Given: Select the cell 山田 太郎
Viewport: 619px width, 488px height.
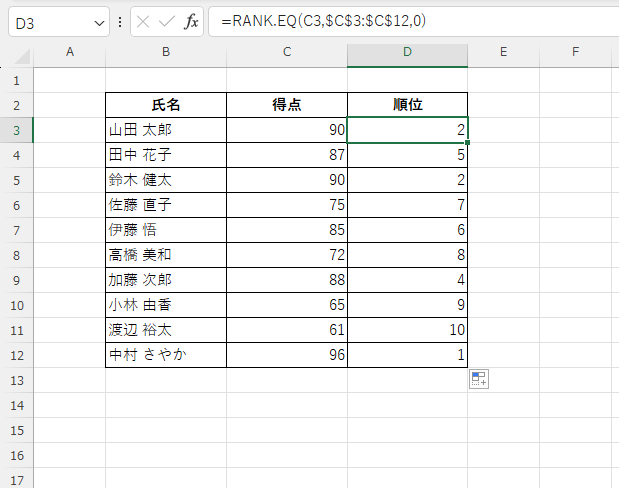Looking at the screenshot, I should 166,130.
